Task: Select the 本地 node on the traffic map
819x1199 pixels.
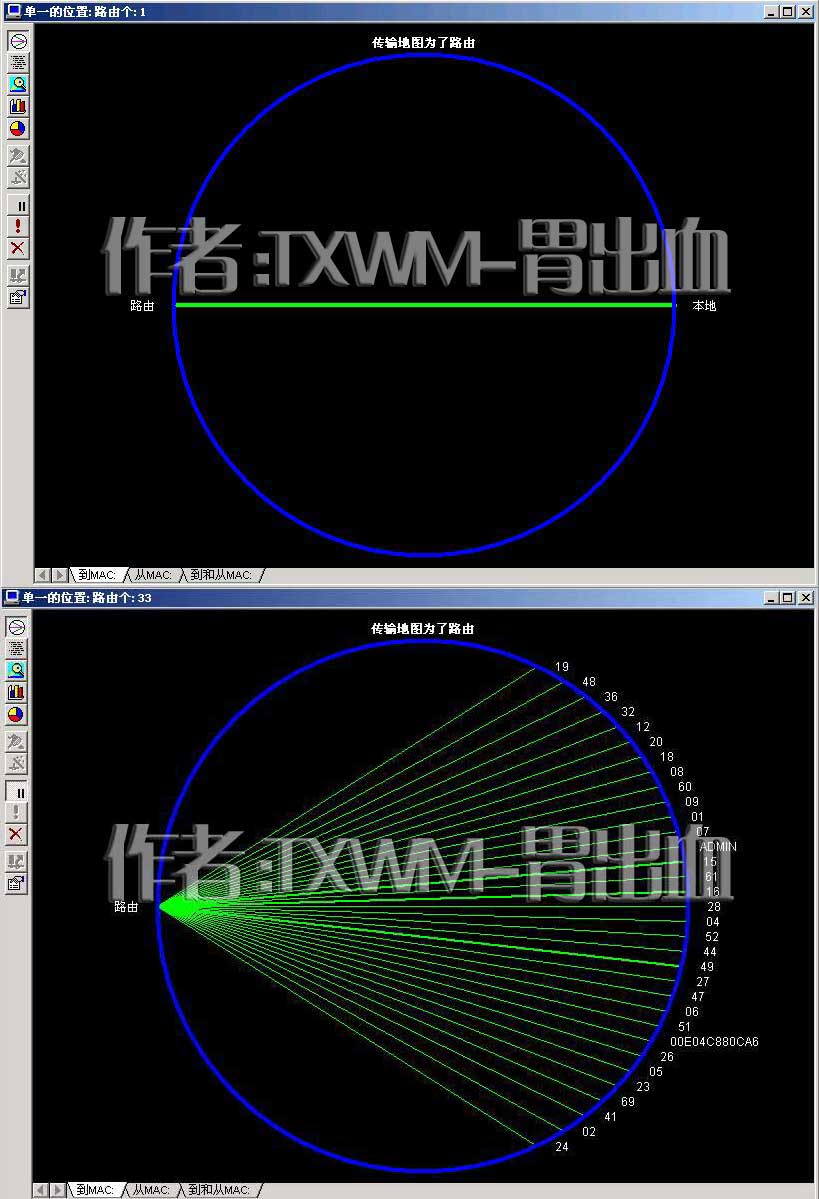Action: 704,306
